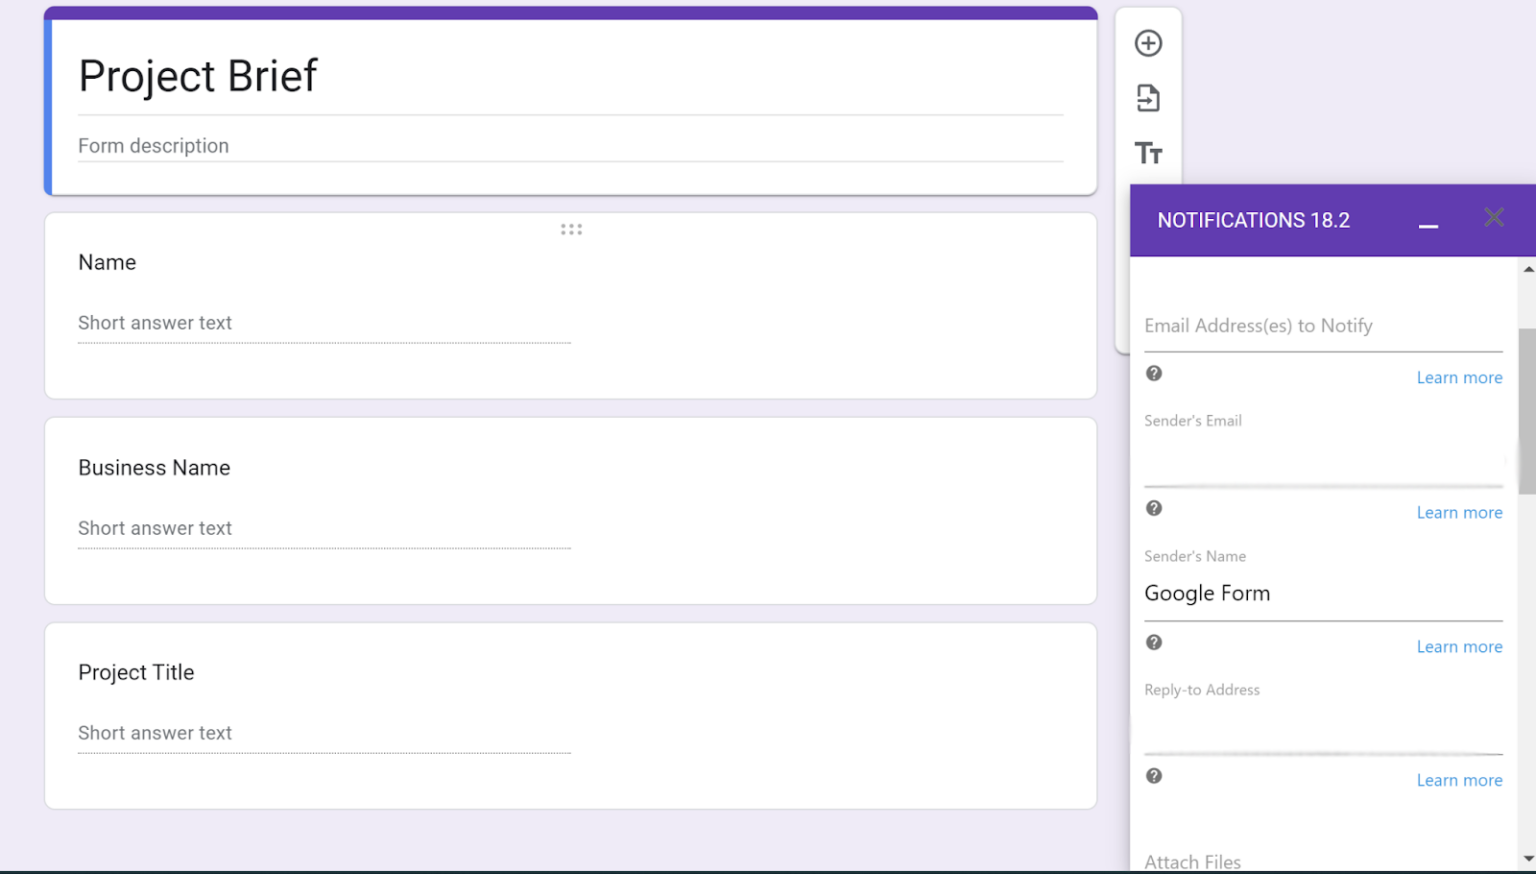Click help icon under Reply-to Address field
Image resolution: width=1536 pixels, height=874 pixels.
coord(1154,776)
